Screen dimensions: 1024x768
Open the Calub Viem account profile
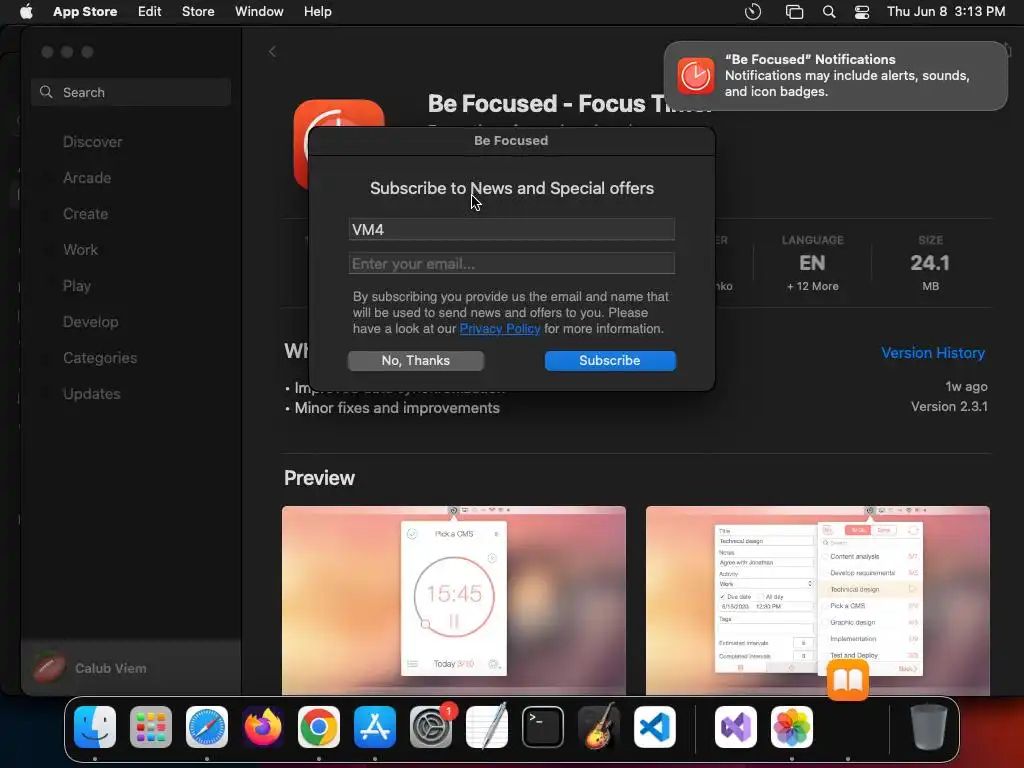click(91, 668)
